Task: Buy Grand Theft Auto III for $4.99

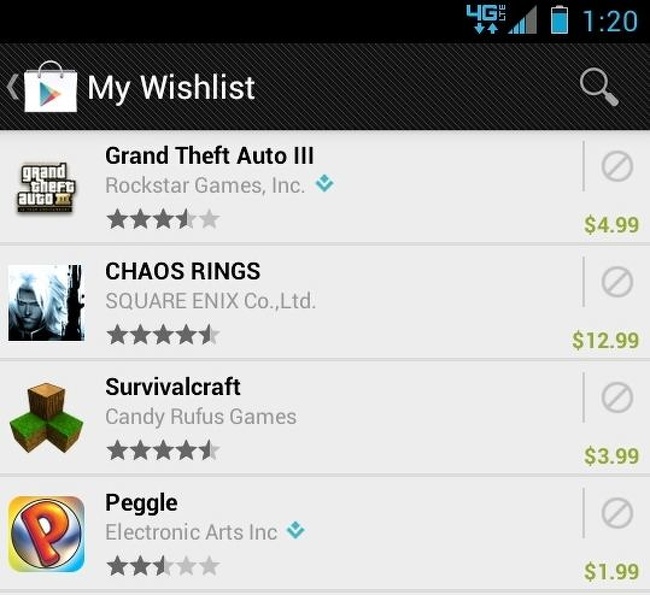Action: [x=611, y=225]
